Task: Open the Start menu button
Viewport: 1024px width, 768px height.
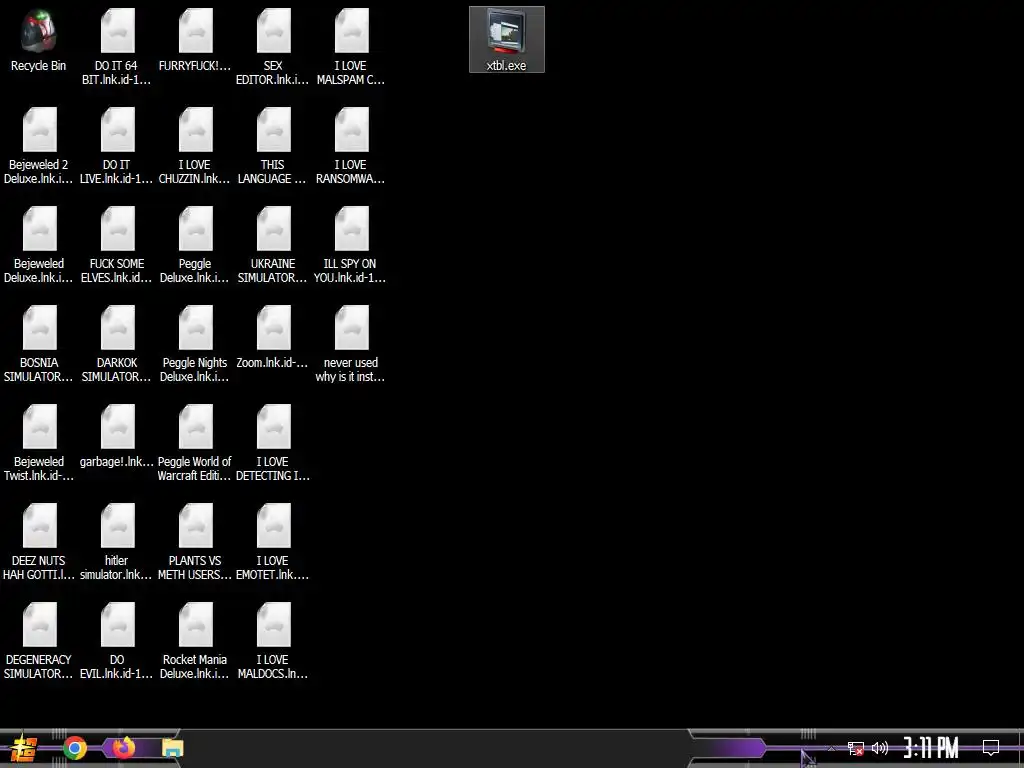Action: click(24, 748)
